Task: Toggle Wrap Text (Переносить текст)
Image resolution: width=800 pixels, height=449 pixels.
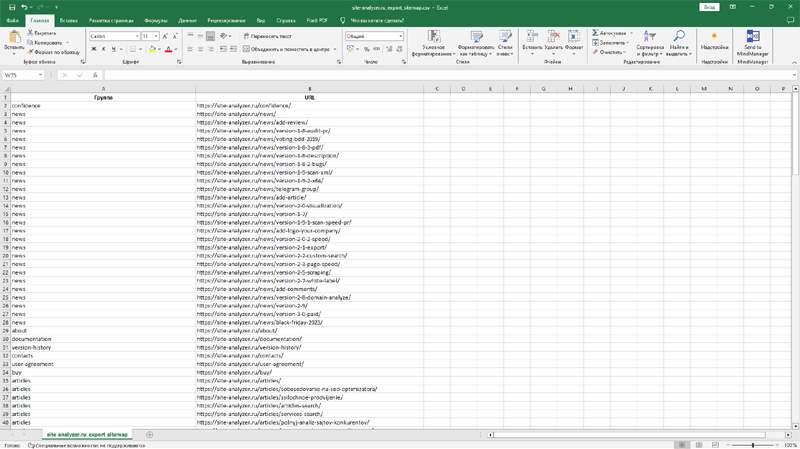Action: click(x=267, y=36)
